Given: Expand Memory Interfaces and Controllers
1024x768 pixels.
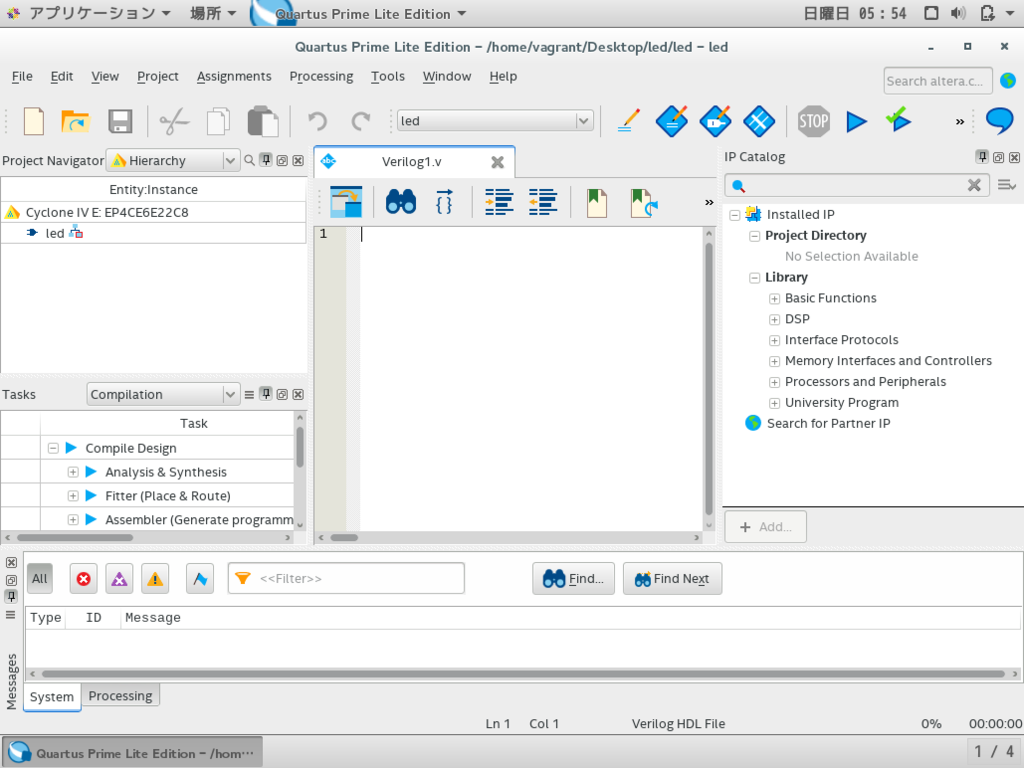Looking at the screenshot, I should pyautogui.click(x=775, y=361).
